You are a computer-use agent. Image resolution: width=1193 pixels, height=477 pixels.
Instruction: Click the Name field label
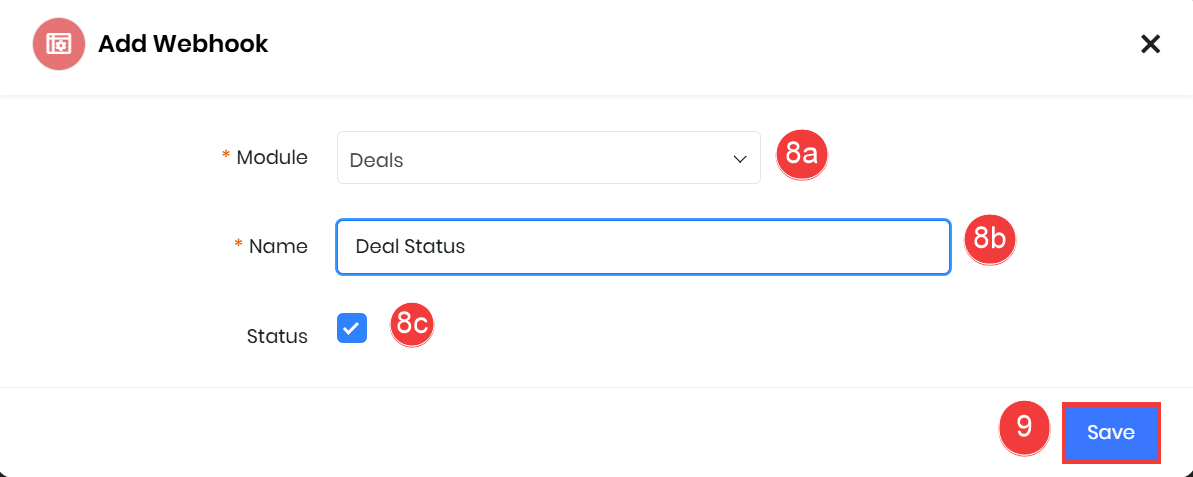click(278, 246)
